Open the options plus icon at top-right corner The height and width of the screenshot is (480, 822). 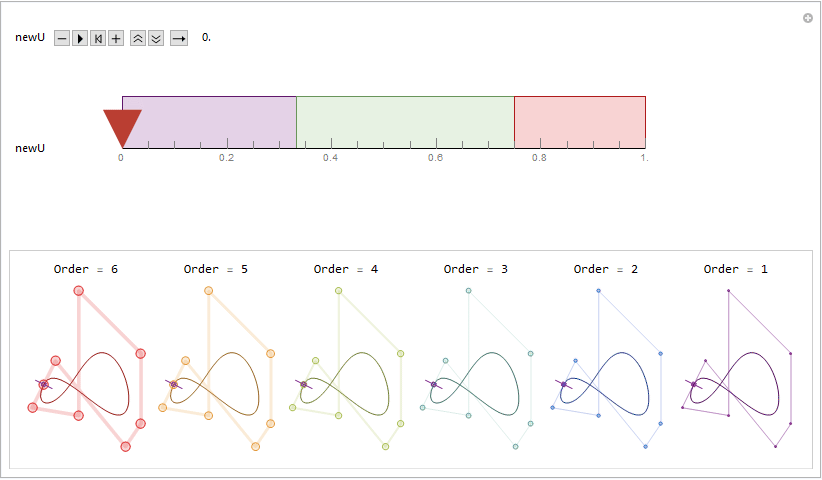(x=808, y=18)
